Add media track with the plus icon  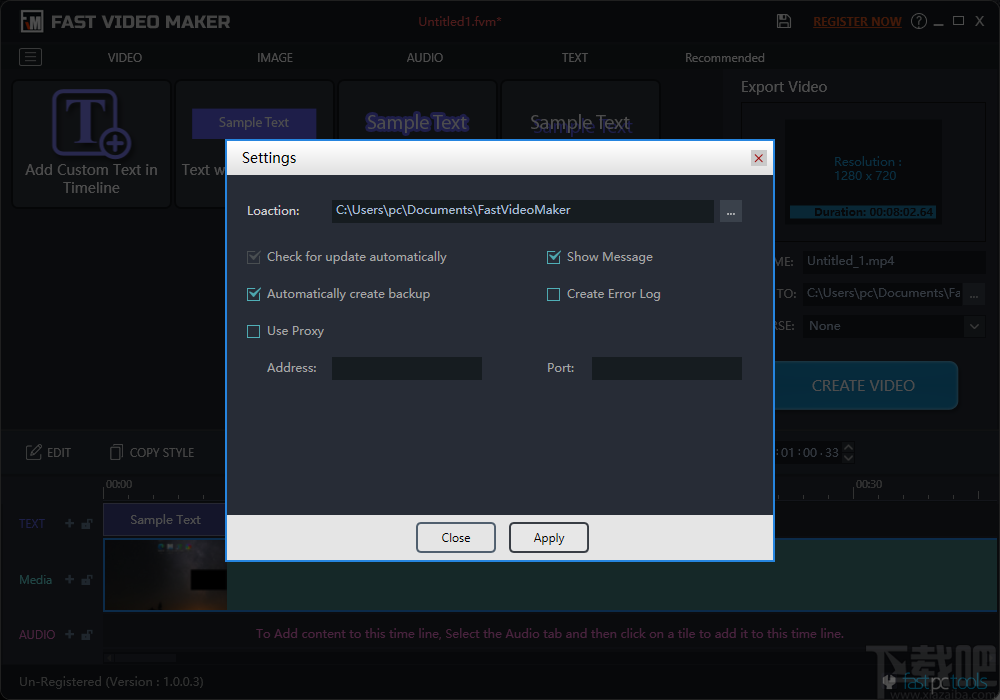click(69, 580)
